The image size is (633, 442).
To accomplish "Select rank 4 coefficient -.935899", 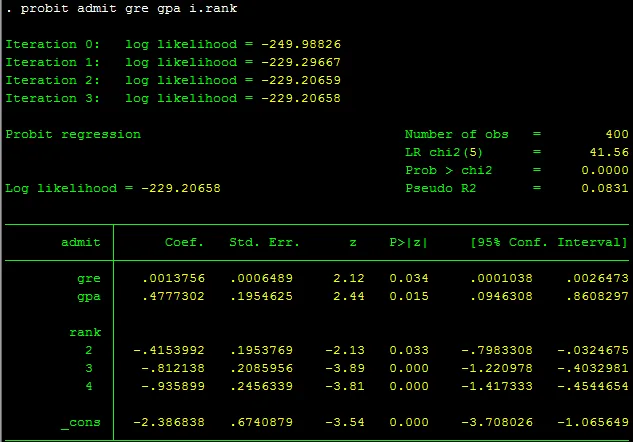I will [x=173, y=386].
